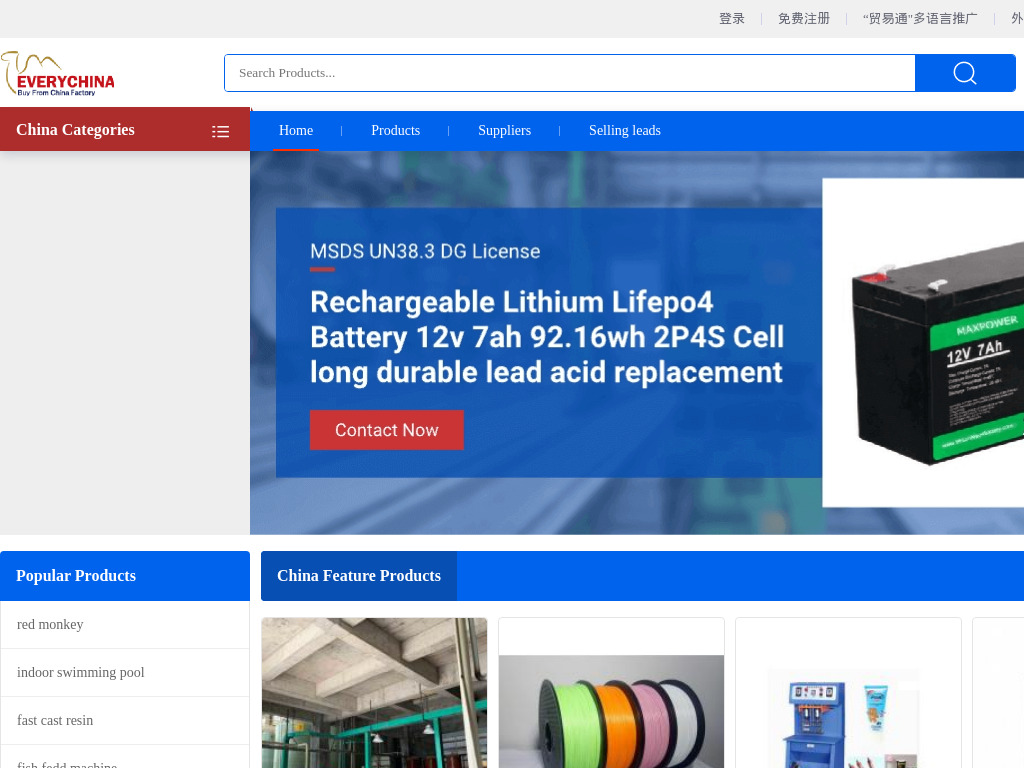
Task: Click the magnifier search button
Action: pyautogui.click(x=965, y=73)
